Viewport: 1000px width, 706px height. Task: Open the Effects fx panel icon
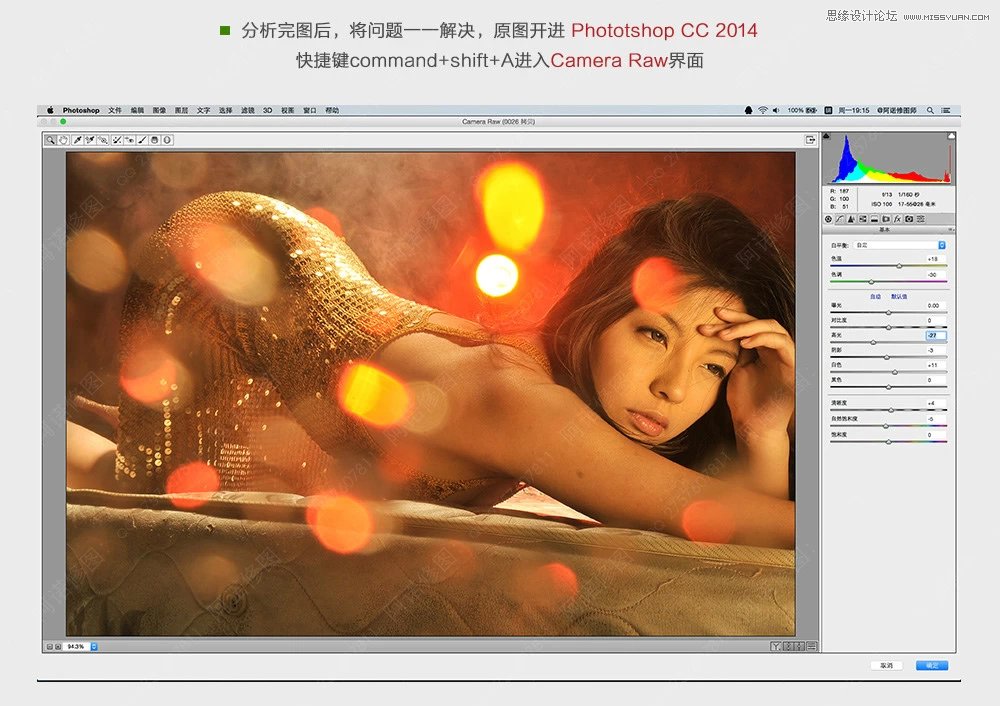pos(897,219)
